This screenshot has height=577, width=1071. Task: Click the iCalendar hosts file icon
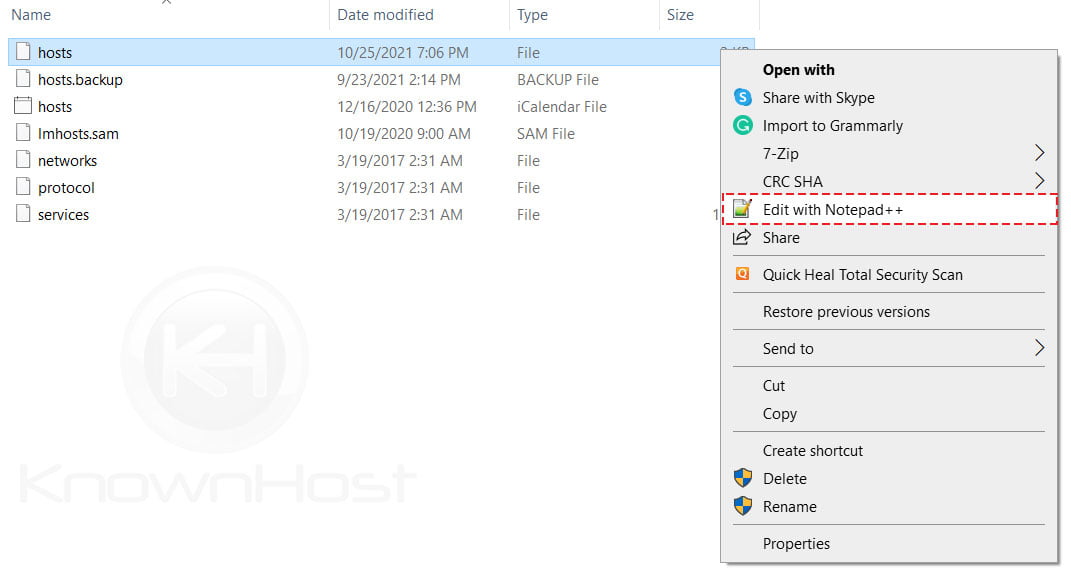click(22, 106)
